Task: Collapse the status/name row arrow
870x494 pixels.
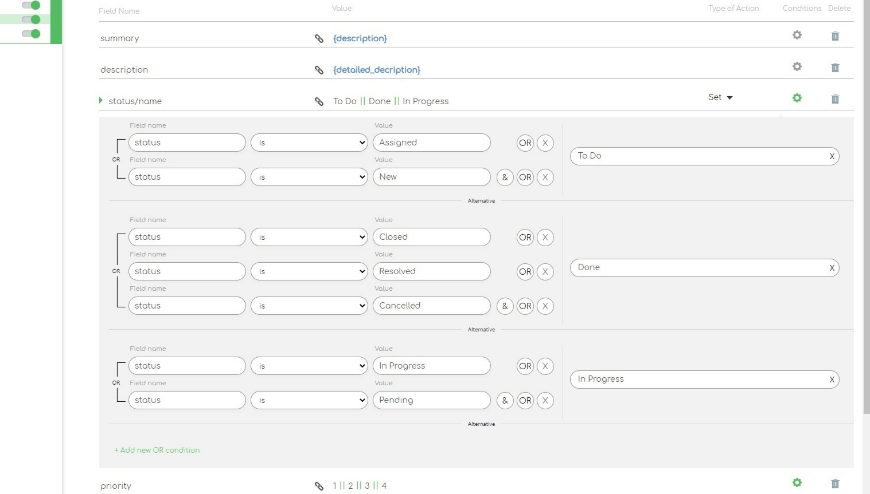Action: [101, 100]
